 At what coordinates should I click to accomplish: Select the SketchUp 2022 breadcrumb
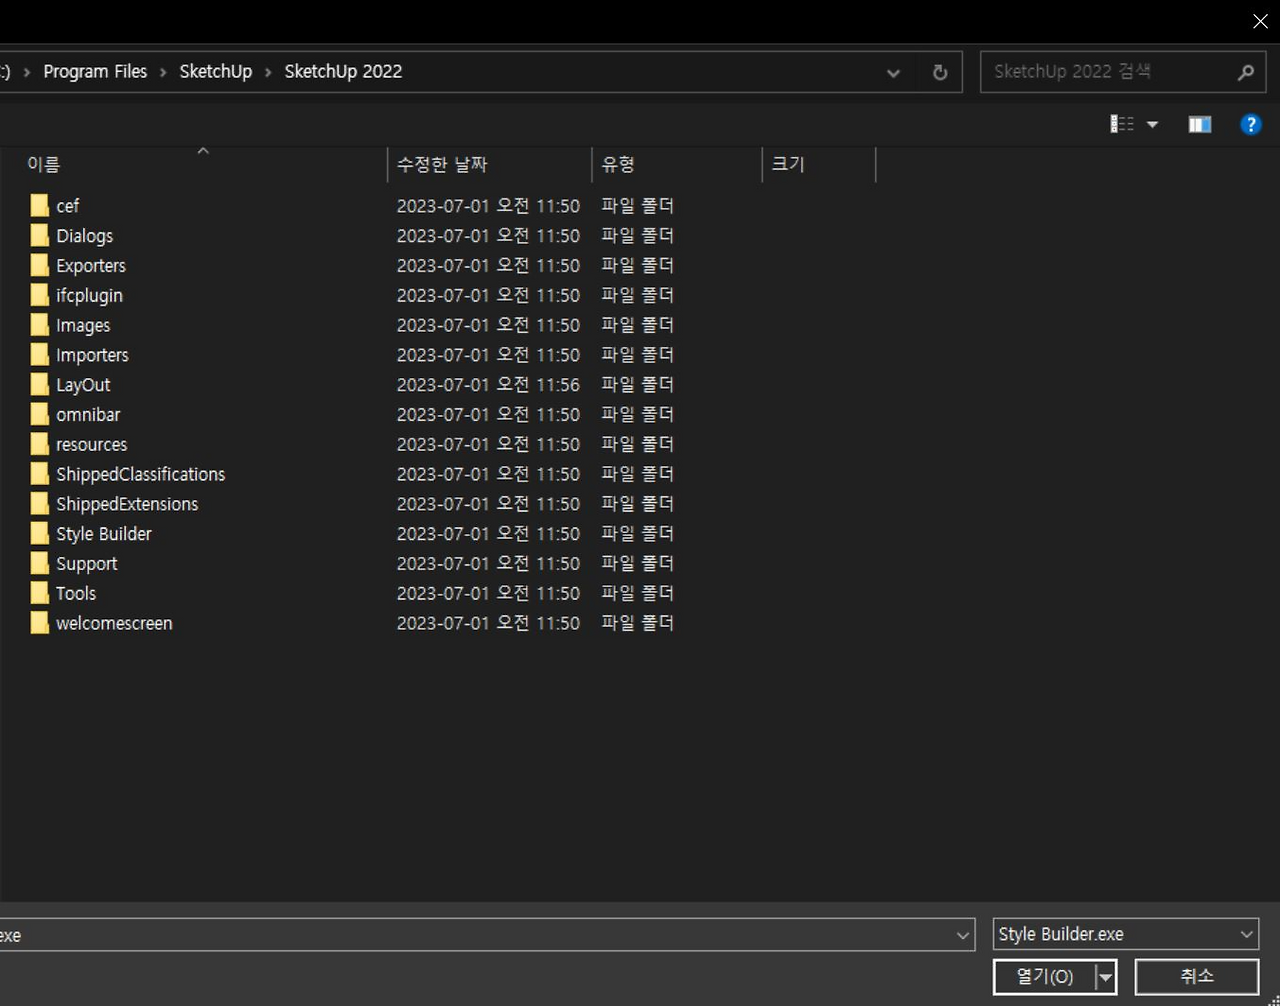[x=343, y=72]
